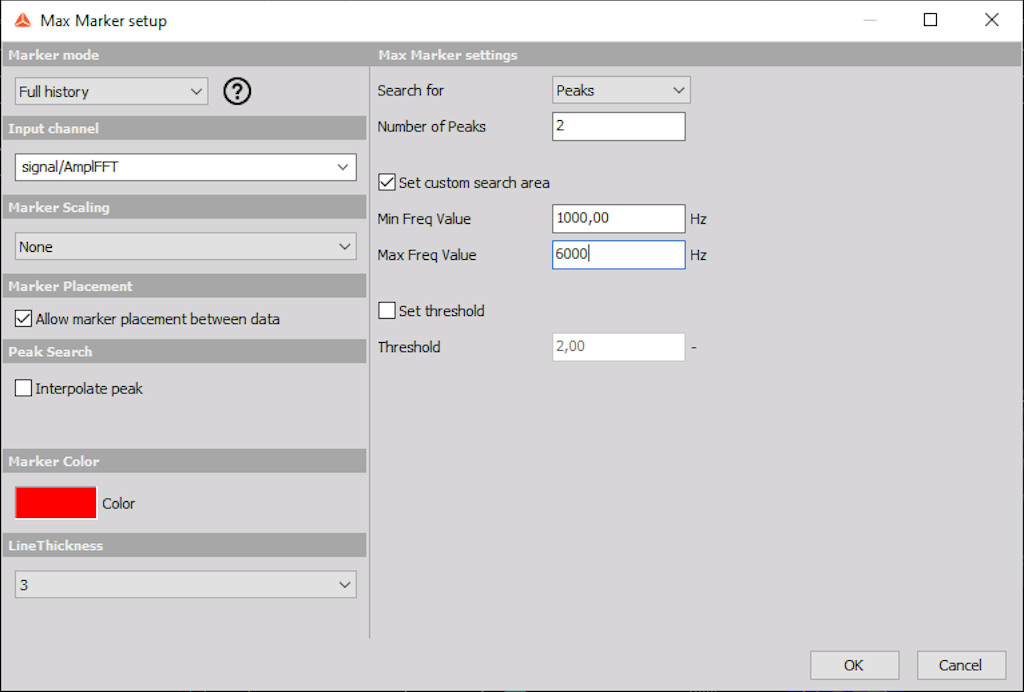This screenshot has width=1024, height=692.
Task: Click the Marker mode section header
Action: pos(184,55)
